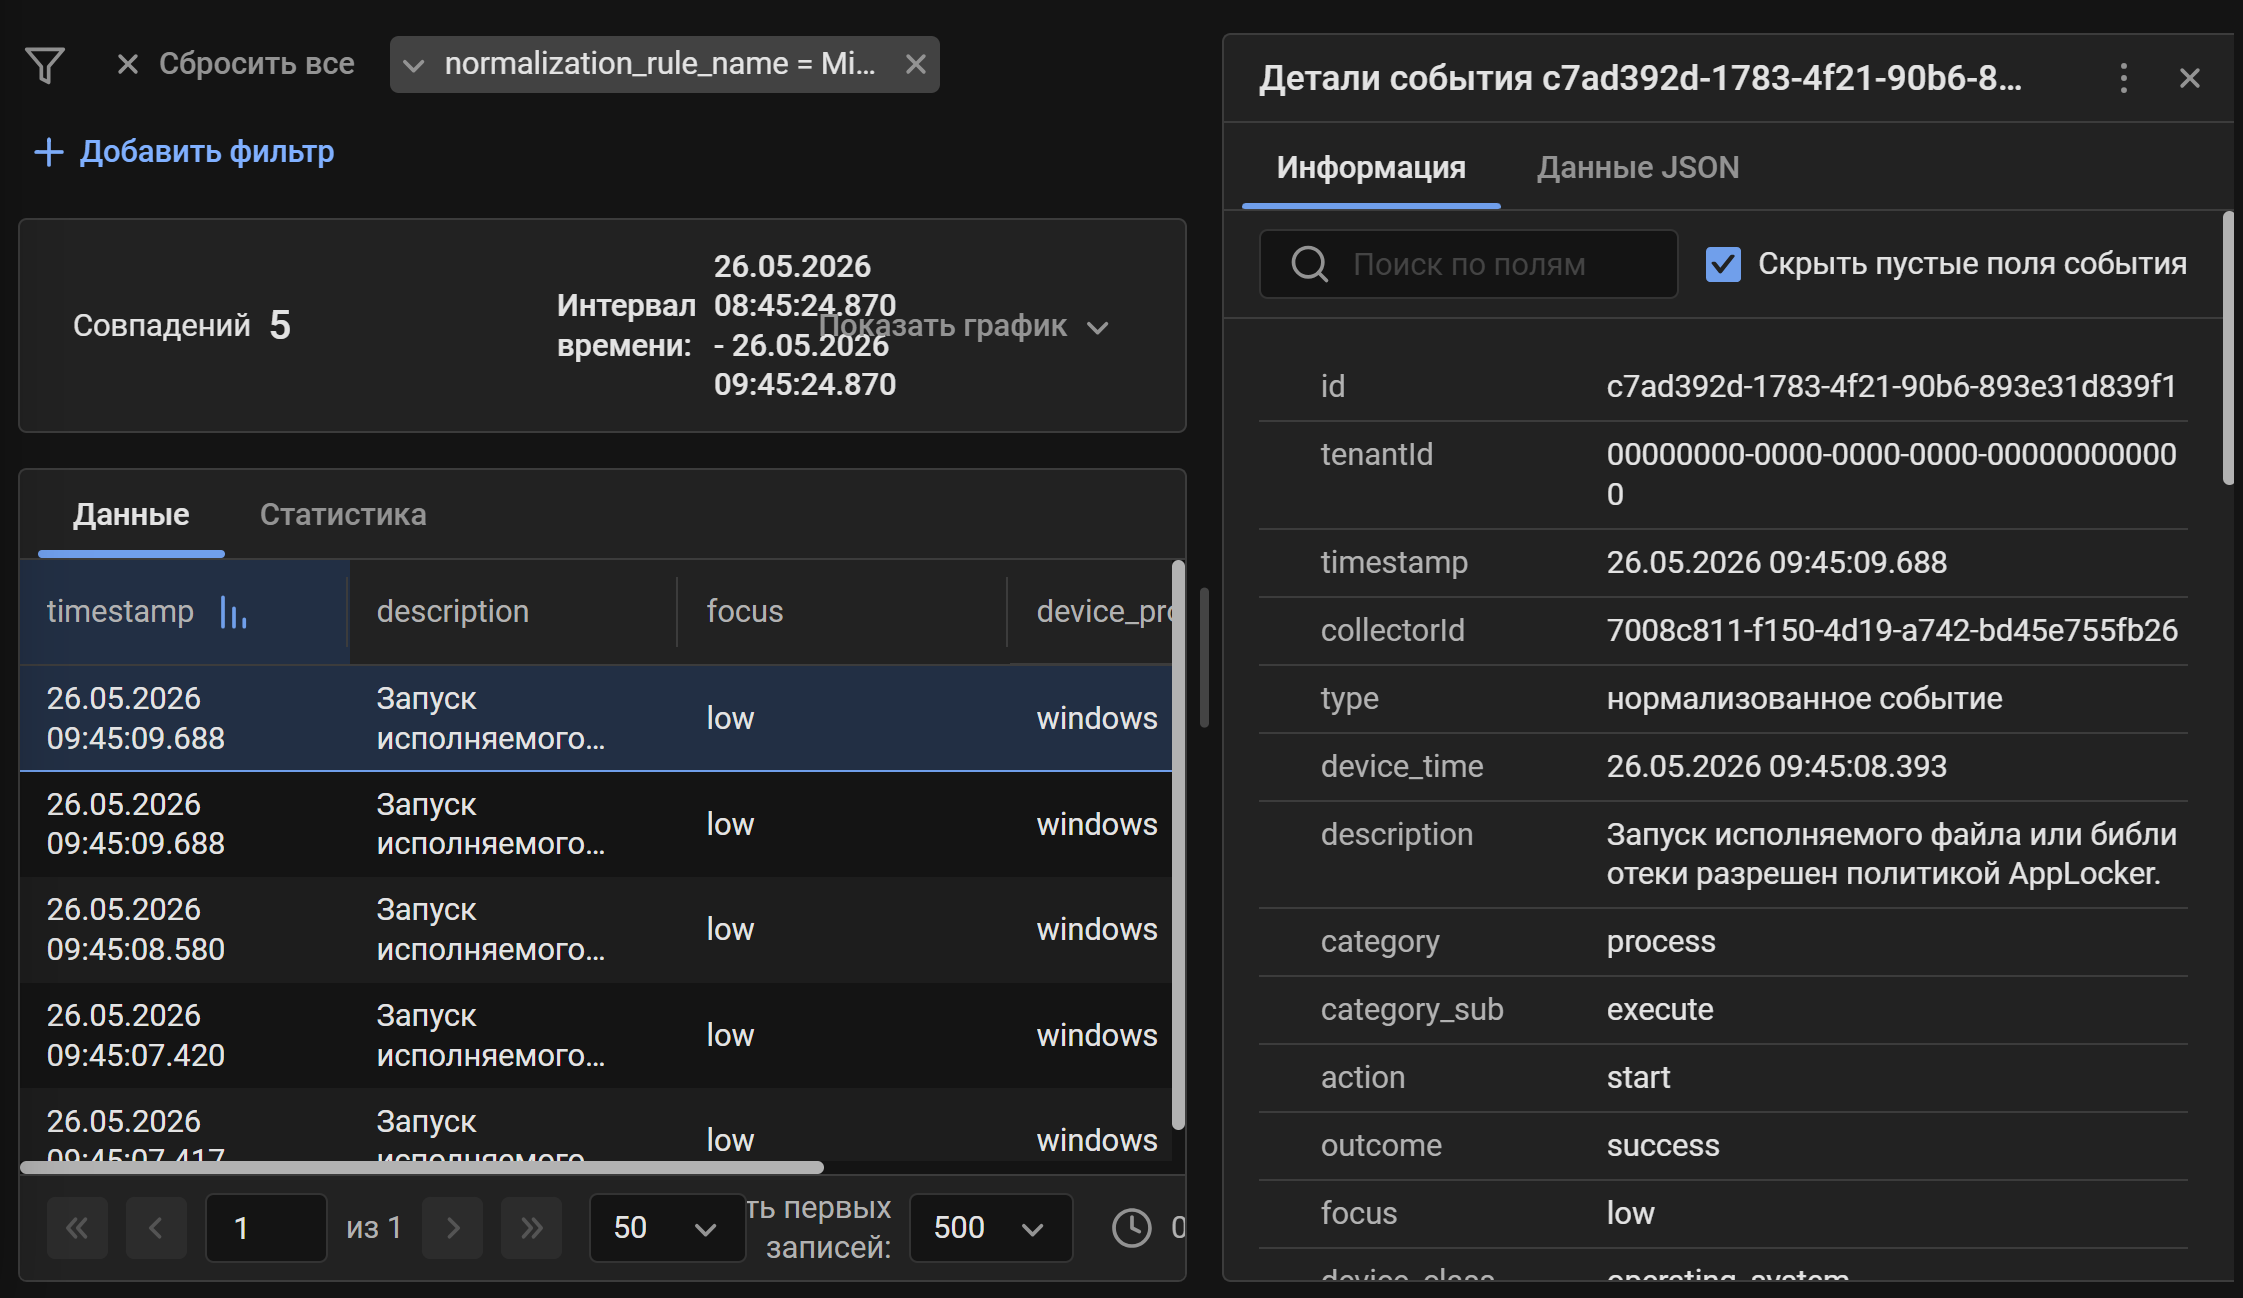Click the category value process
The width and height of the screenshot is (2243, 1298).
click(1660, 942)
